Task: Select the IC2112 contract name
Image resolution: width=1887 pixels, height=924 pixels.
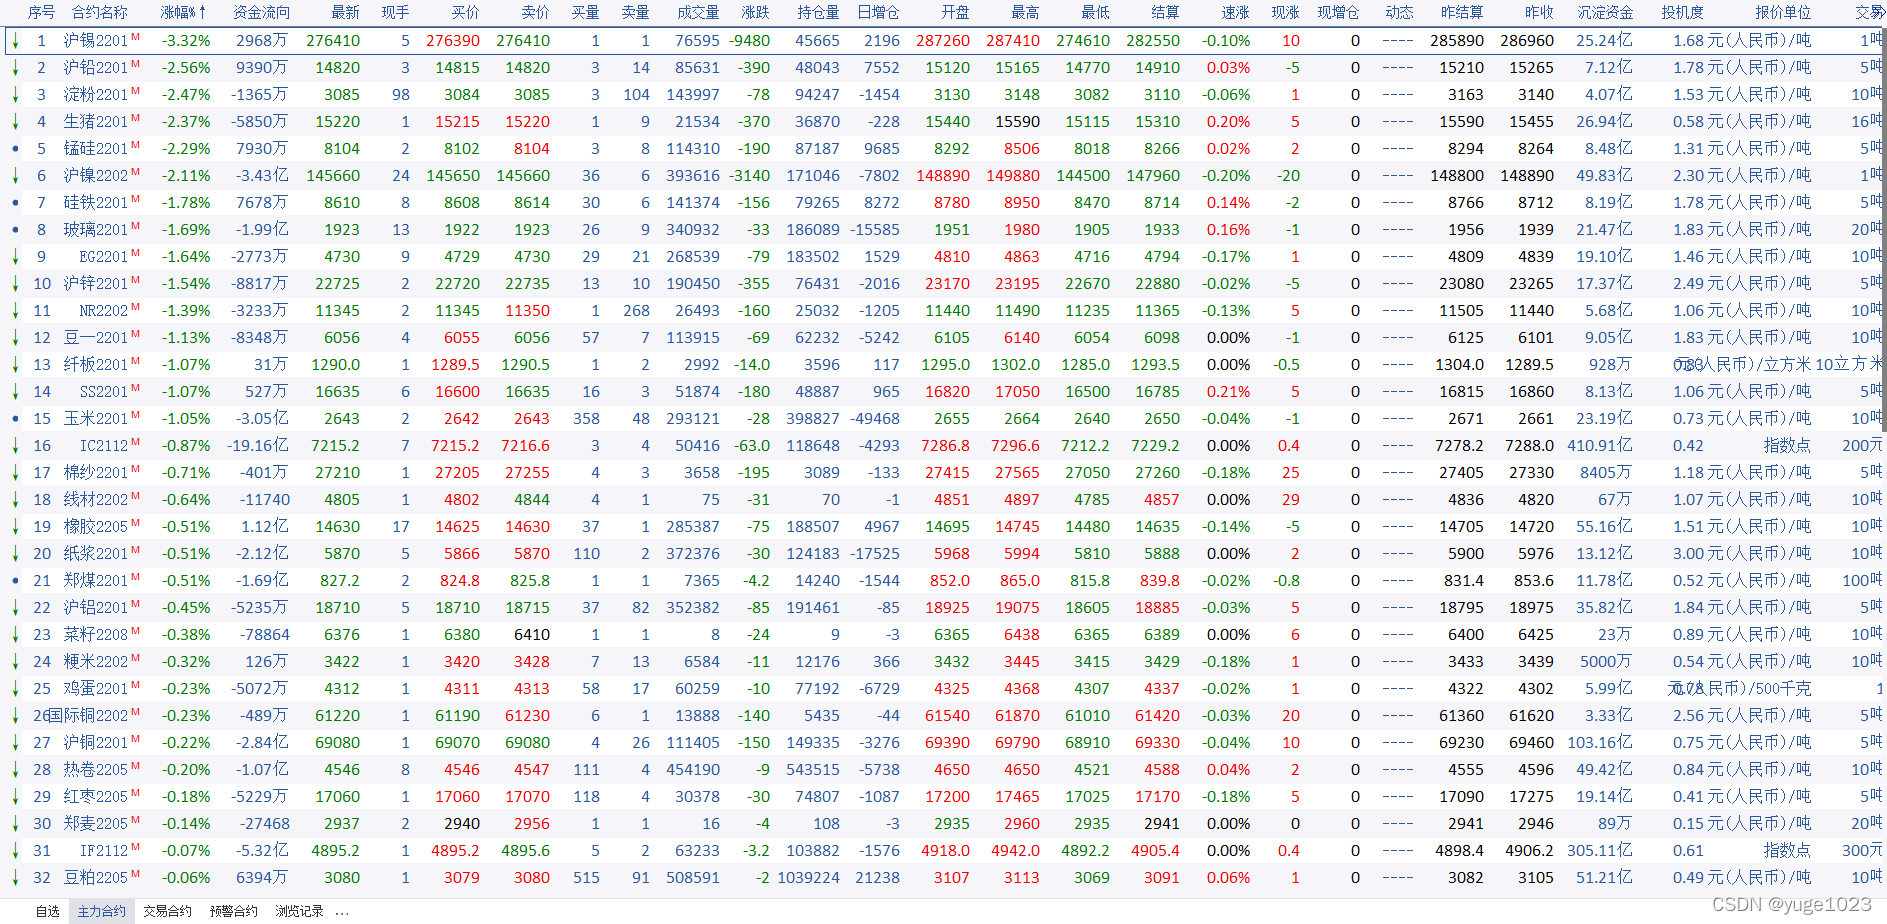Action: (x=104, y=446)
